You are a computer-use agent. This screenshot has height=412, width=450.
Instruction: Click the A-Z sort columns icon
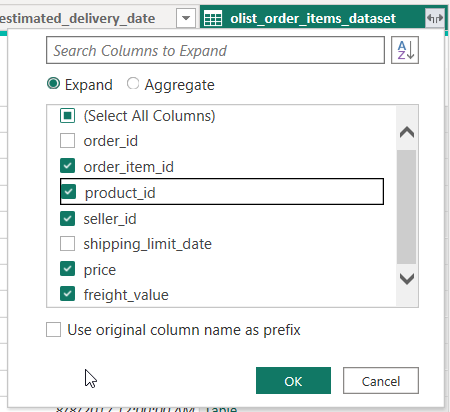(x=405, y=50)
